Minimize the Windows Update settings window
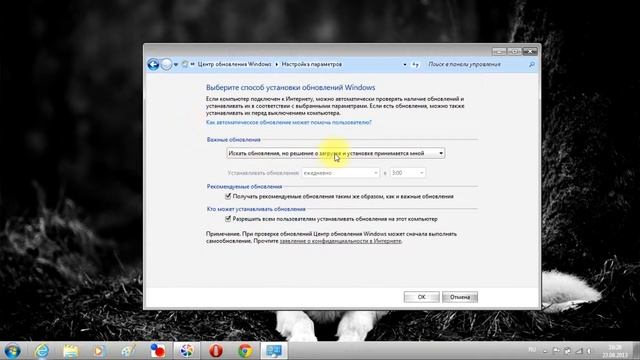 [x=499, y=51]
